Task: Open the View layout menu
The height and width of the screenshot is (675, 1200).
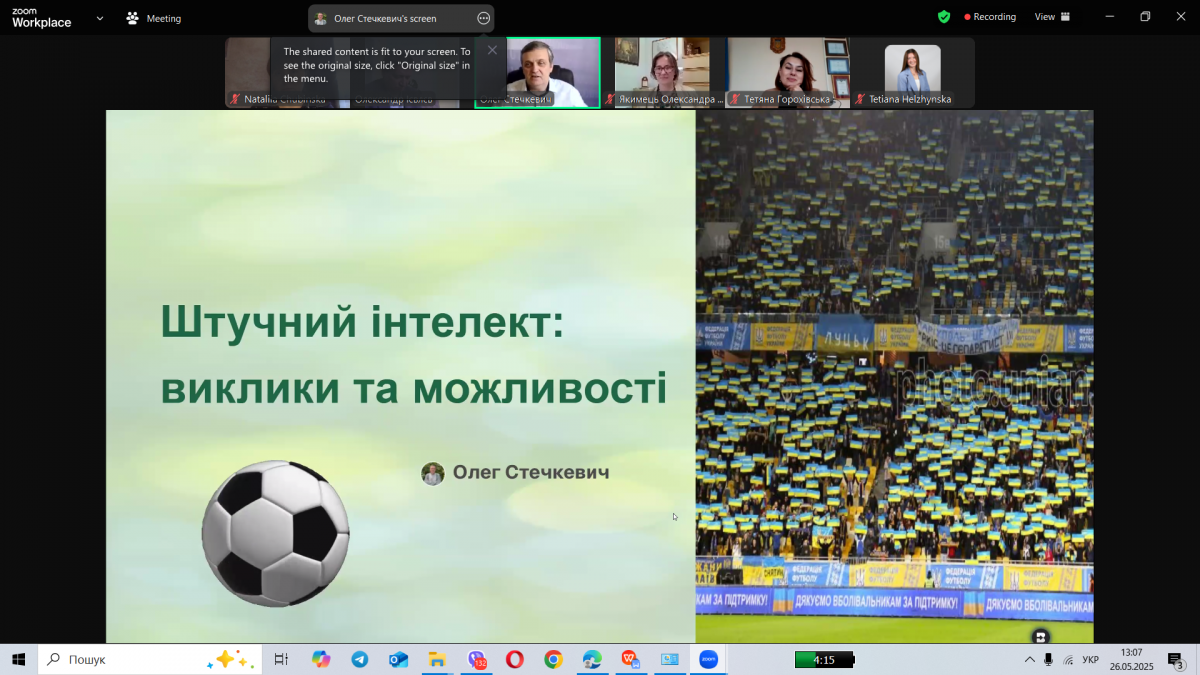Action: point(1052,17)
